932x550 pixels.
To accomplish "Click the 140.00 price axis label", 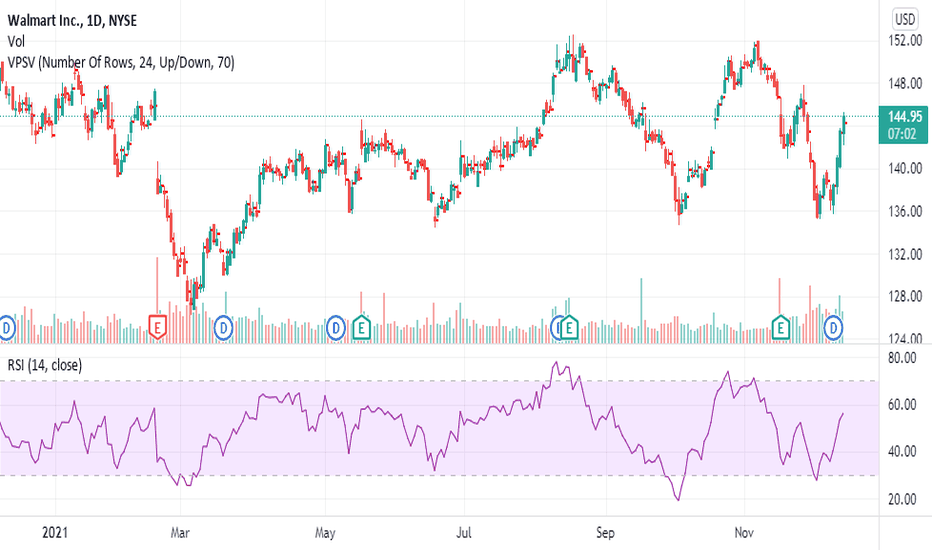I will coord(905,169).
